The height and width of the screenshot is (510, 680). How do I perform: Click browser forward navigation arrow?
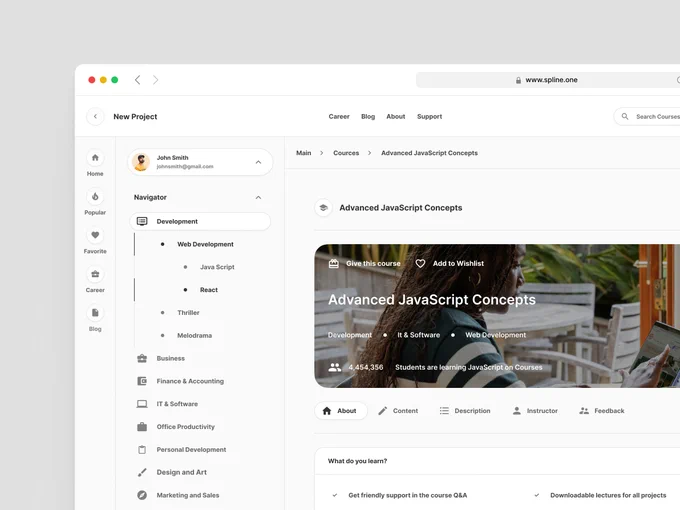coord(156,80)
